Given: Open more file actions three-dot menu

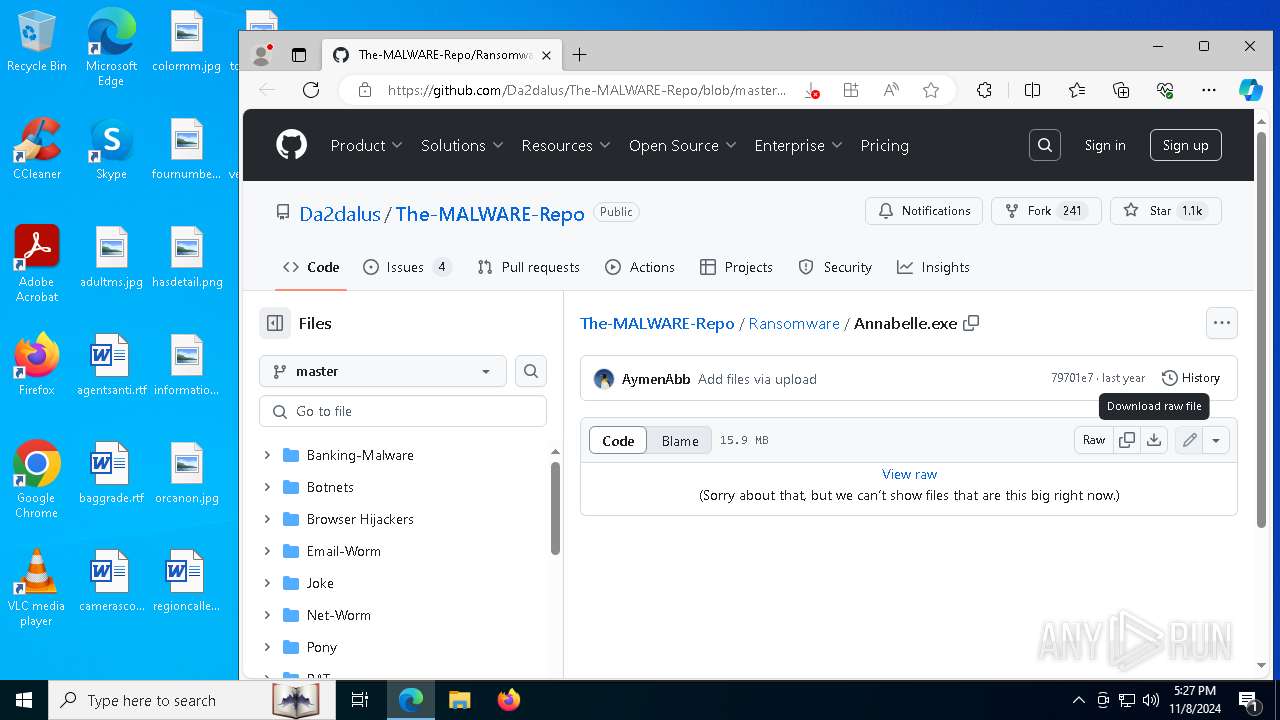Looking at the screenshot, I should click(x=1221, y=323).
